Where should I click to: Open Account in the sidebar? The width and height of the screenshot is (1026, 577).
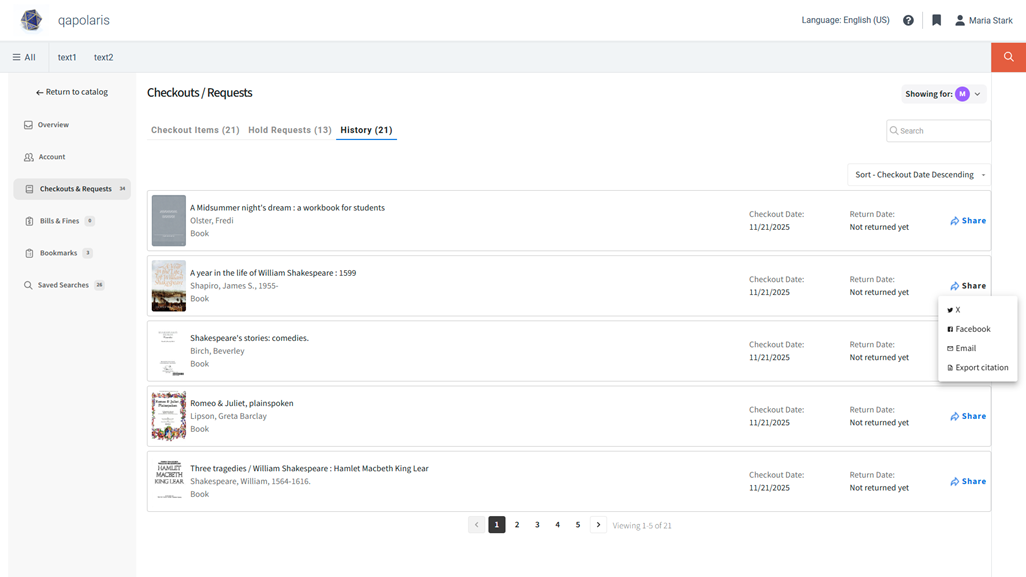pos(44,157)
